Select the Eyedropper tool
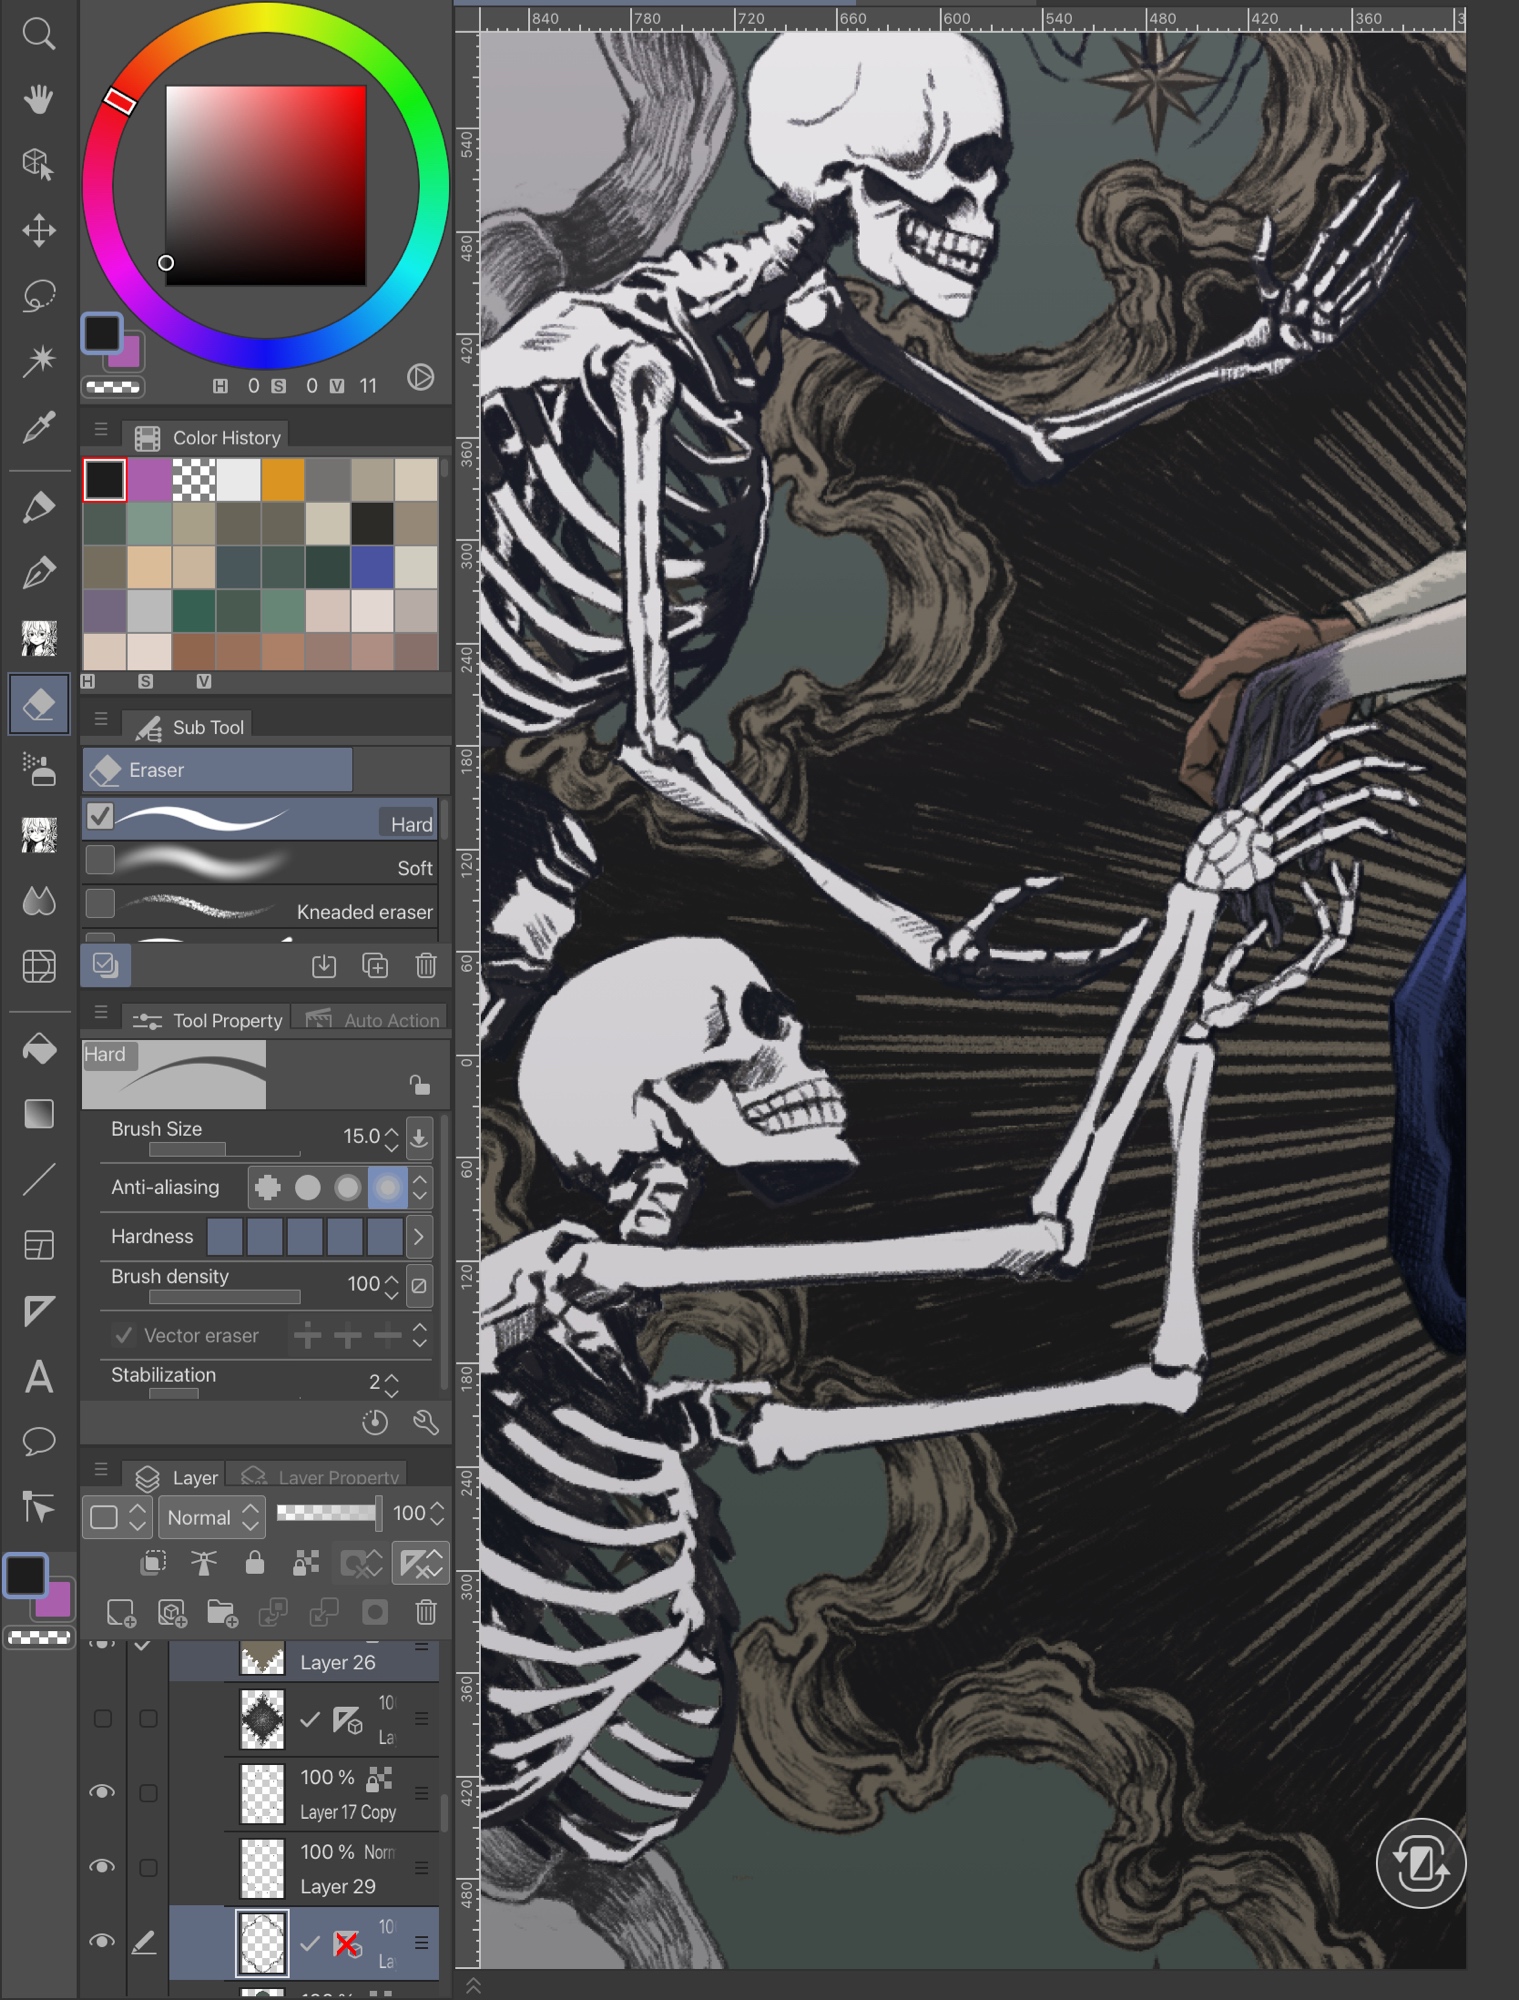 (x=38, y=428)
